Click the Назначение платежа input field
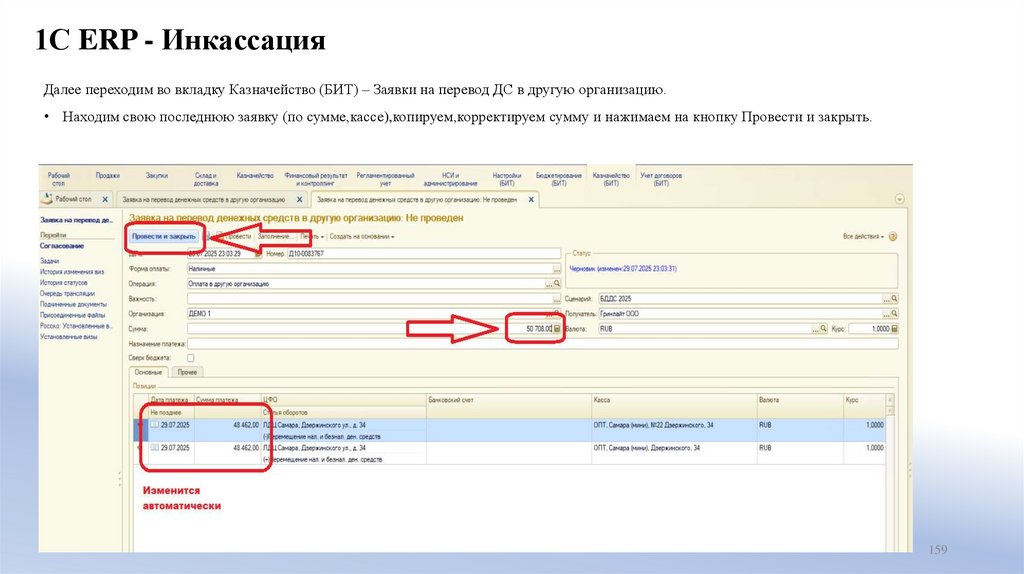1024x574 pixels. [543, 343]
